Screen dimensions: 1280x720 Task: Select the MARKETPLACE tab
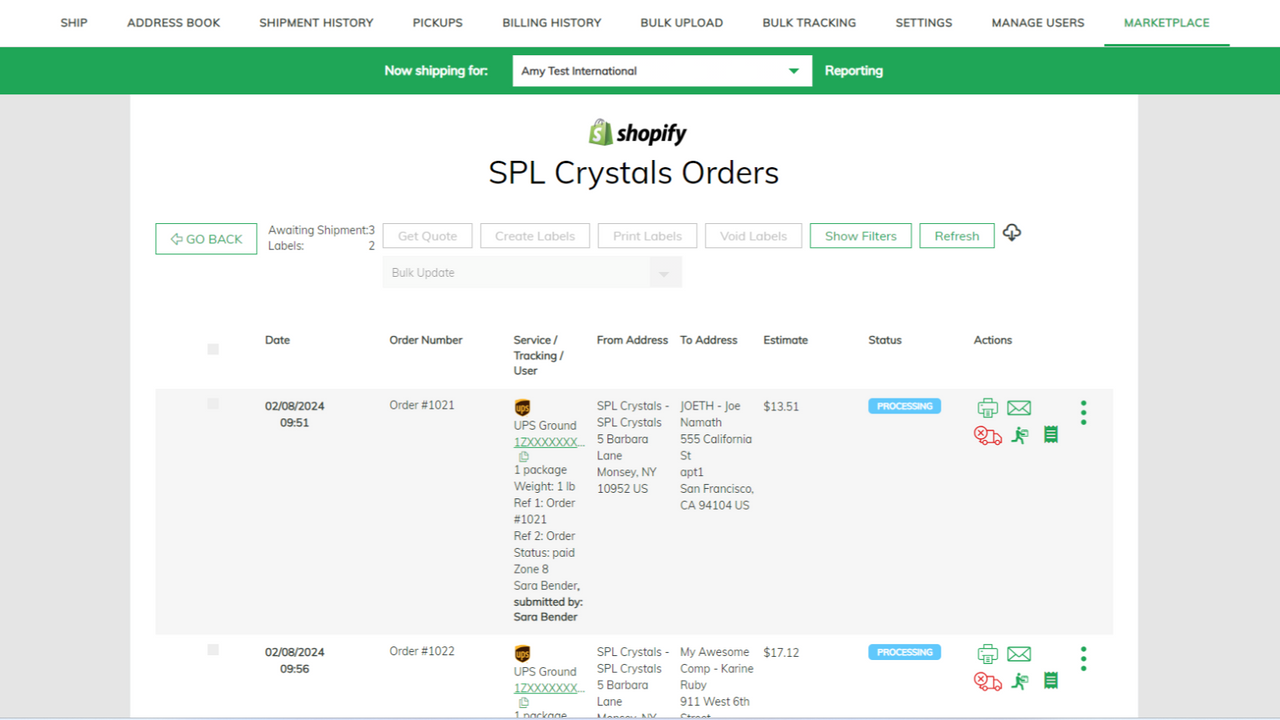point(1167,22)
